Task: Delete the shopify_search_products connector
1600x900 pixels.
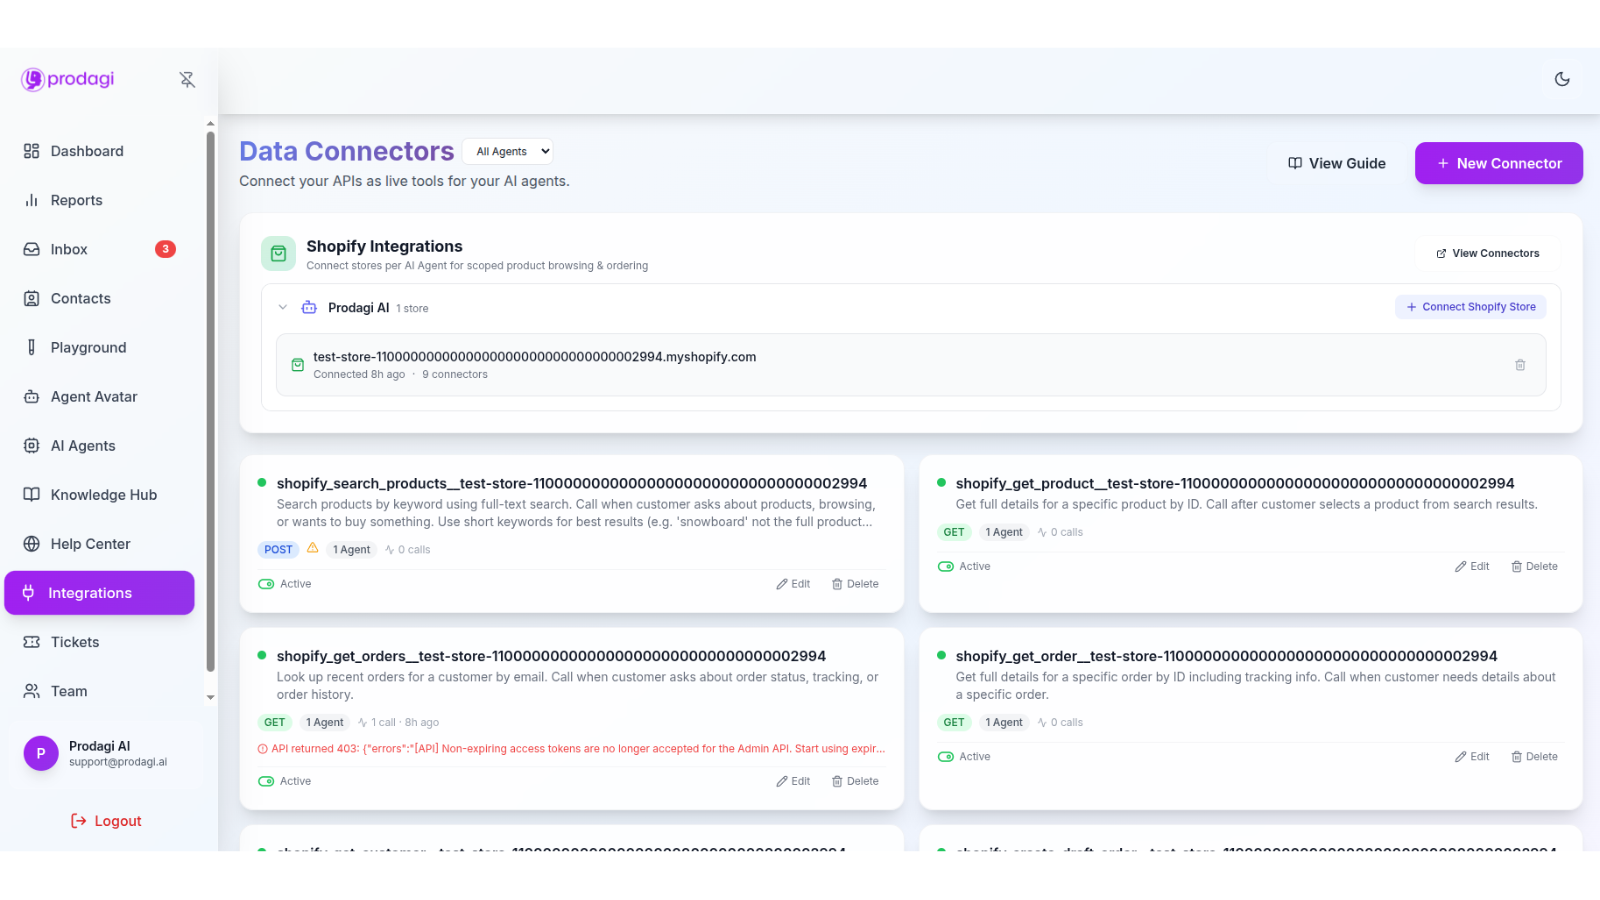Action: point(855,584)
